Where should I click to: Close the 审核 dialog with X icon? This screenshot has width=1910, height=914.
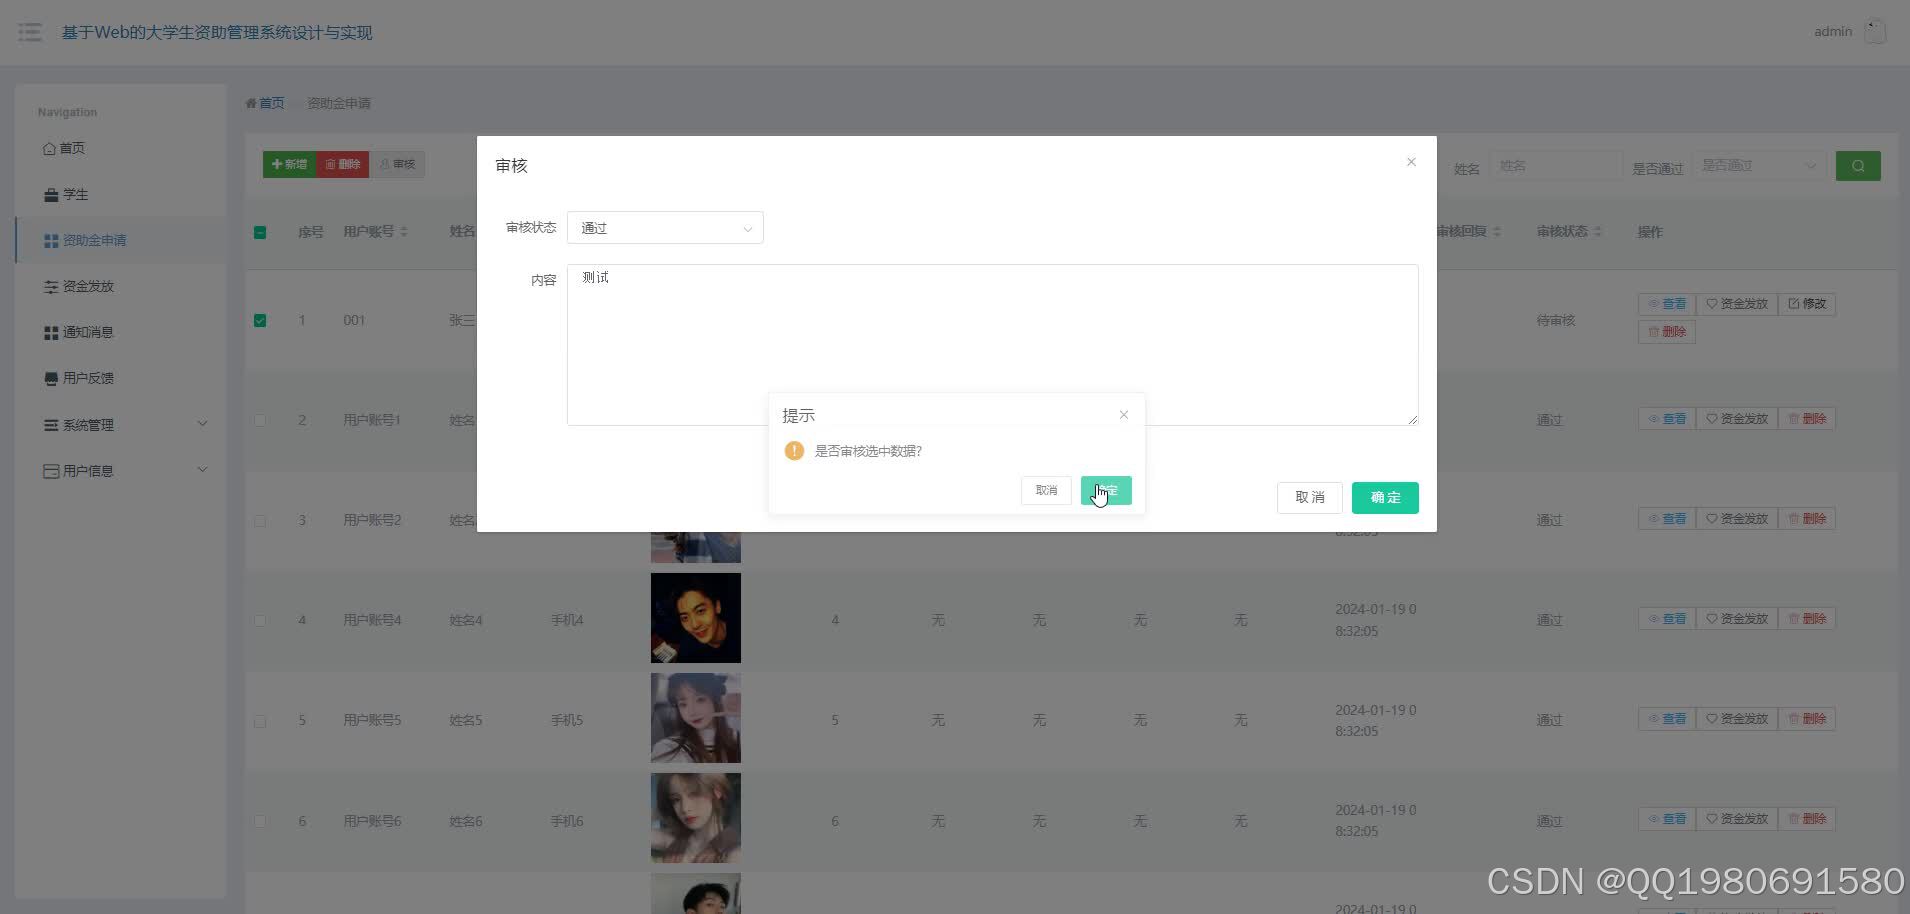click(x=1411, y=162)
